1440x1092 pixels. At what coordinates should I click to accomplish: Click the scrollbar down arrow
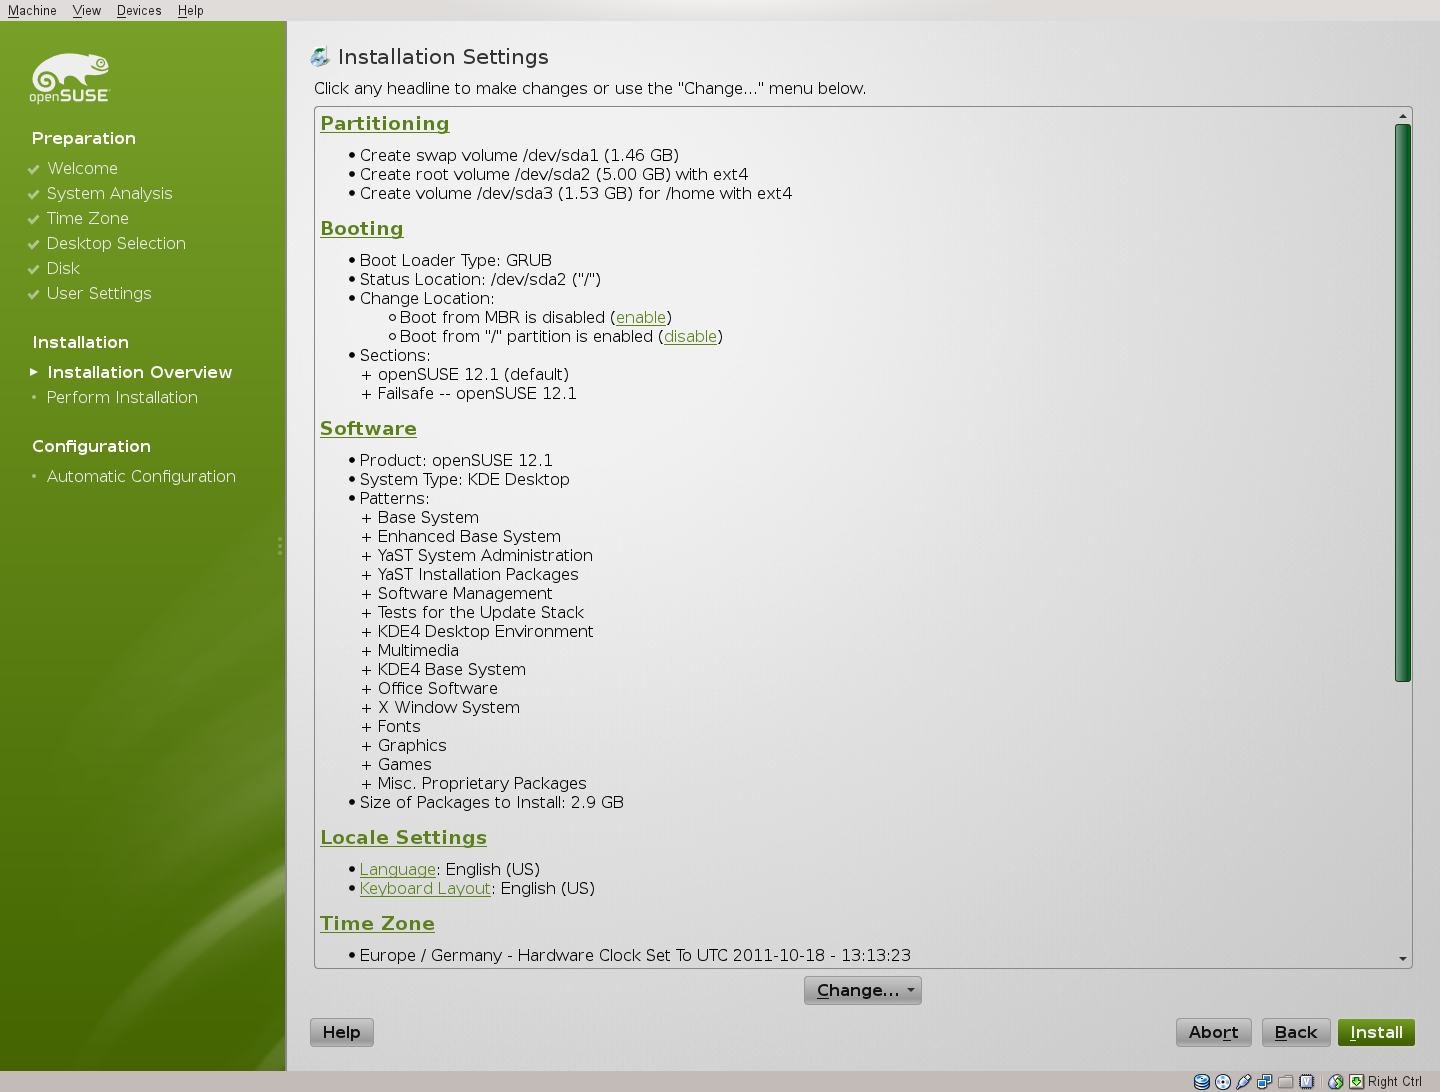point(1403,959)
